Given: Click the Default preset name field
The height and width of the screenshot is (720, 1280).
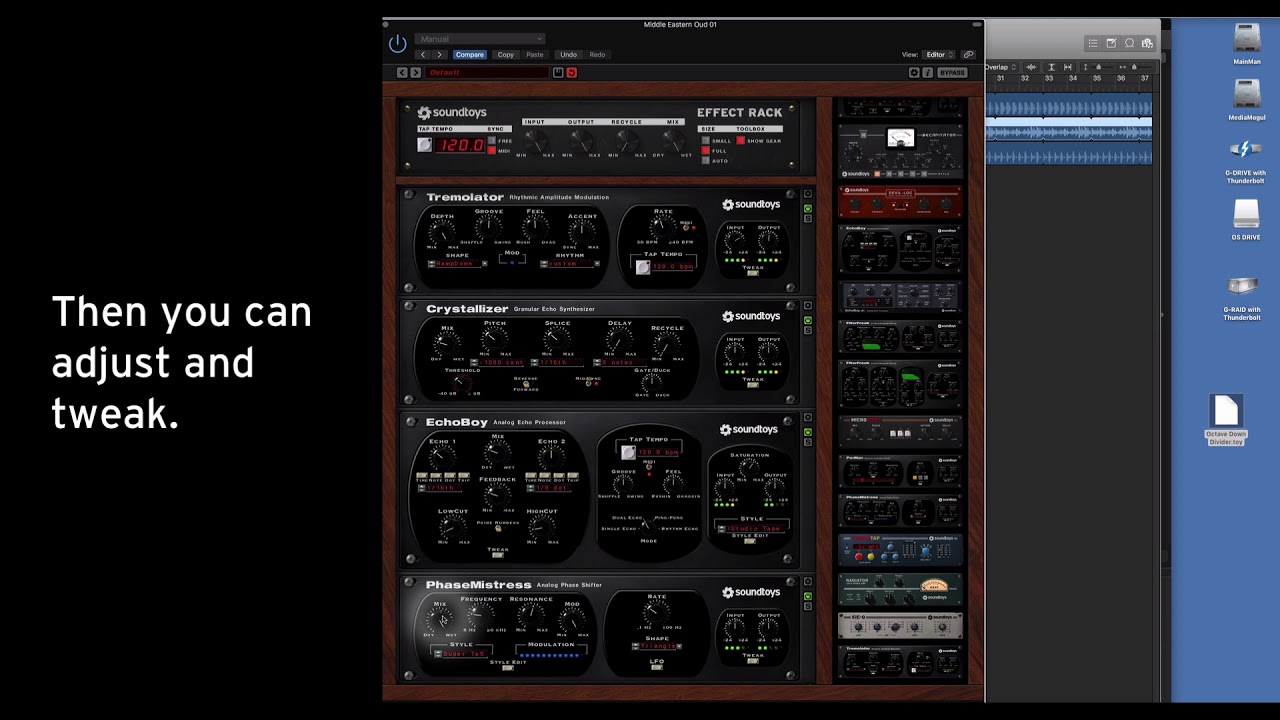Looking at the screenshot, I should click(487, 73).
